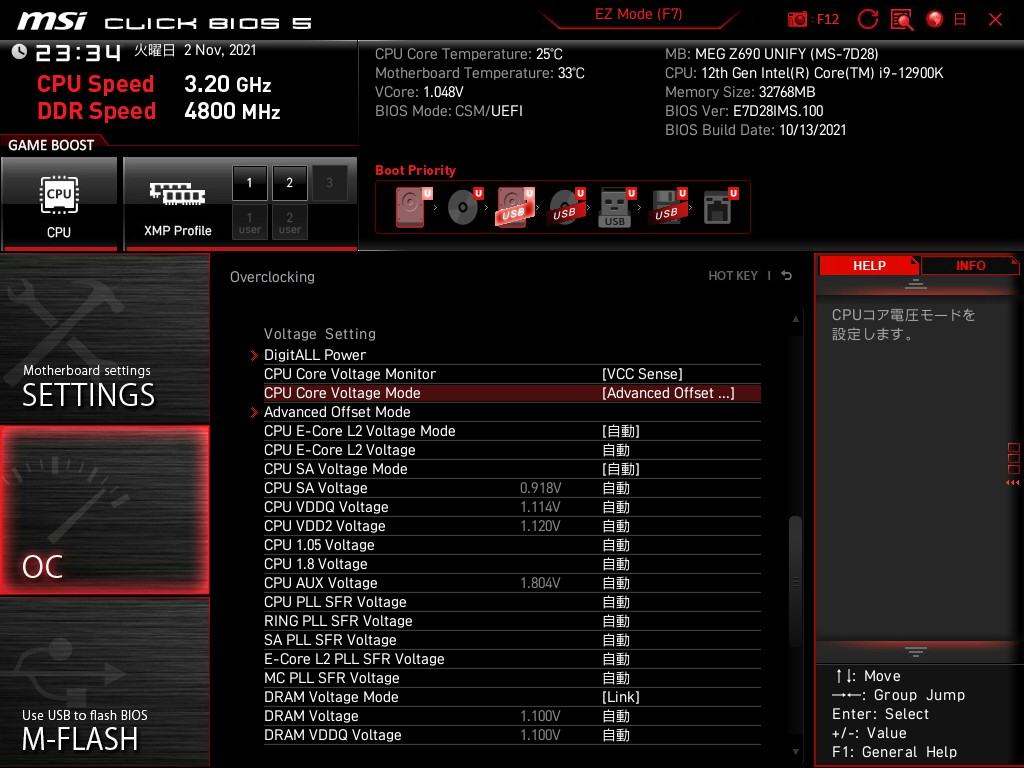The image size is (1024, 768).
Task: Click the HOT KEY label
Action: tap(733, 276)
